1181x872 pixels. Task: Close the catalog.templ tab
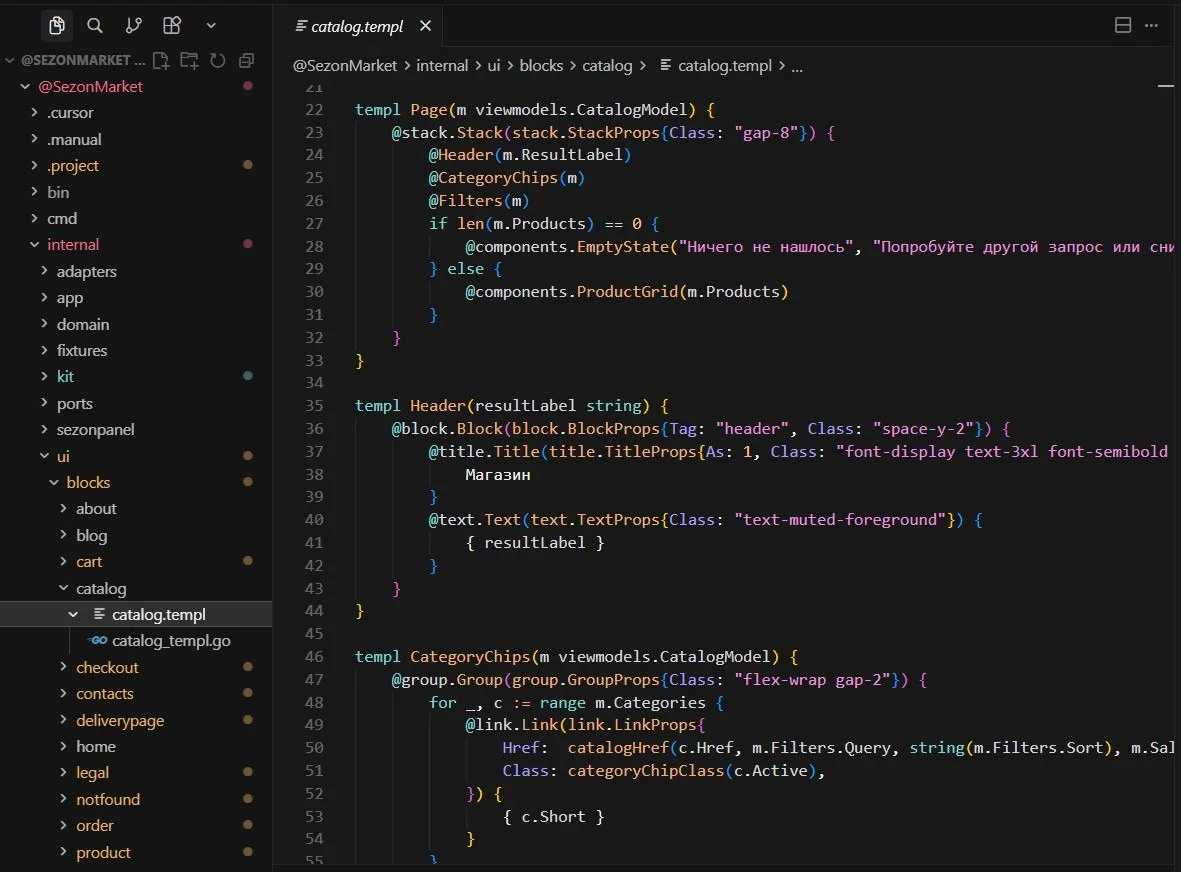[x=426, y=26]
